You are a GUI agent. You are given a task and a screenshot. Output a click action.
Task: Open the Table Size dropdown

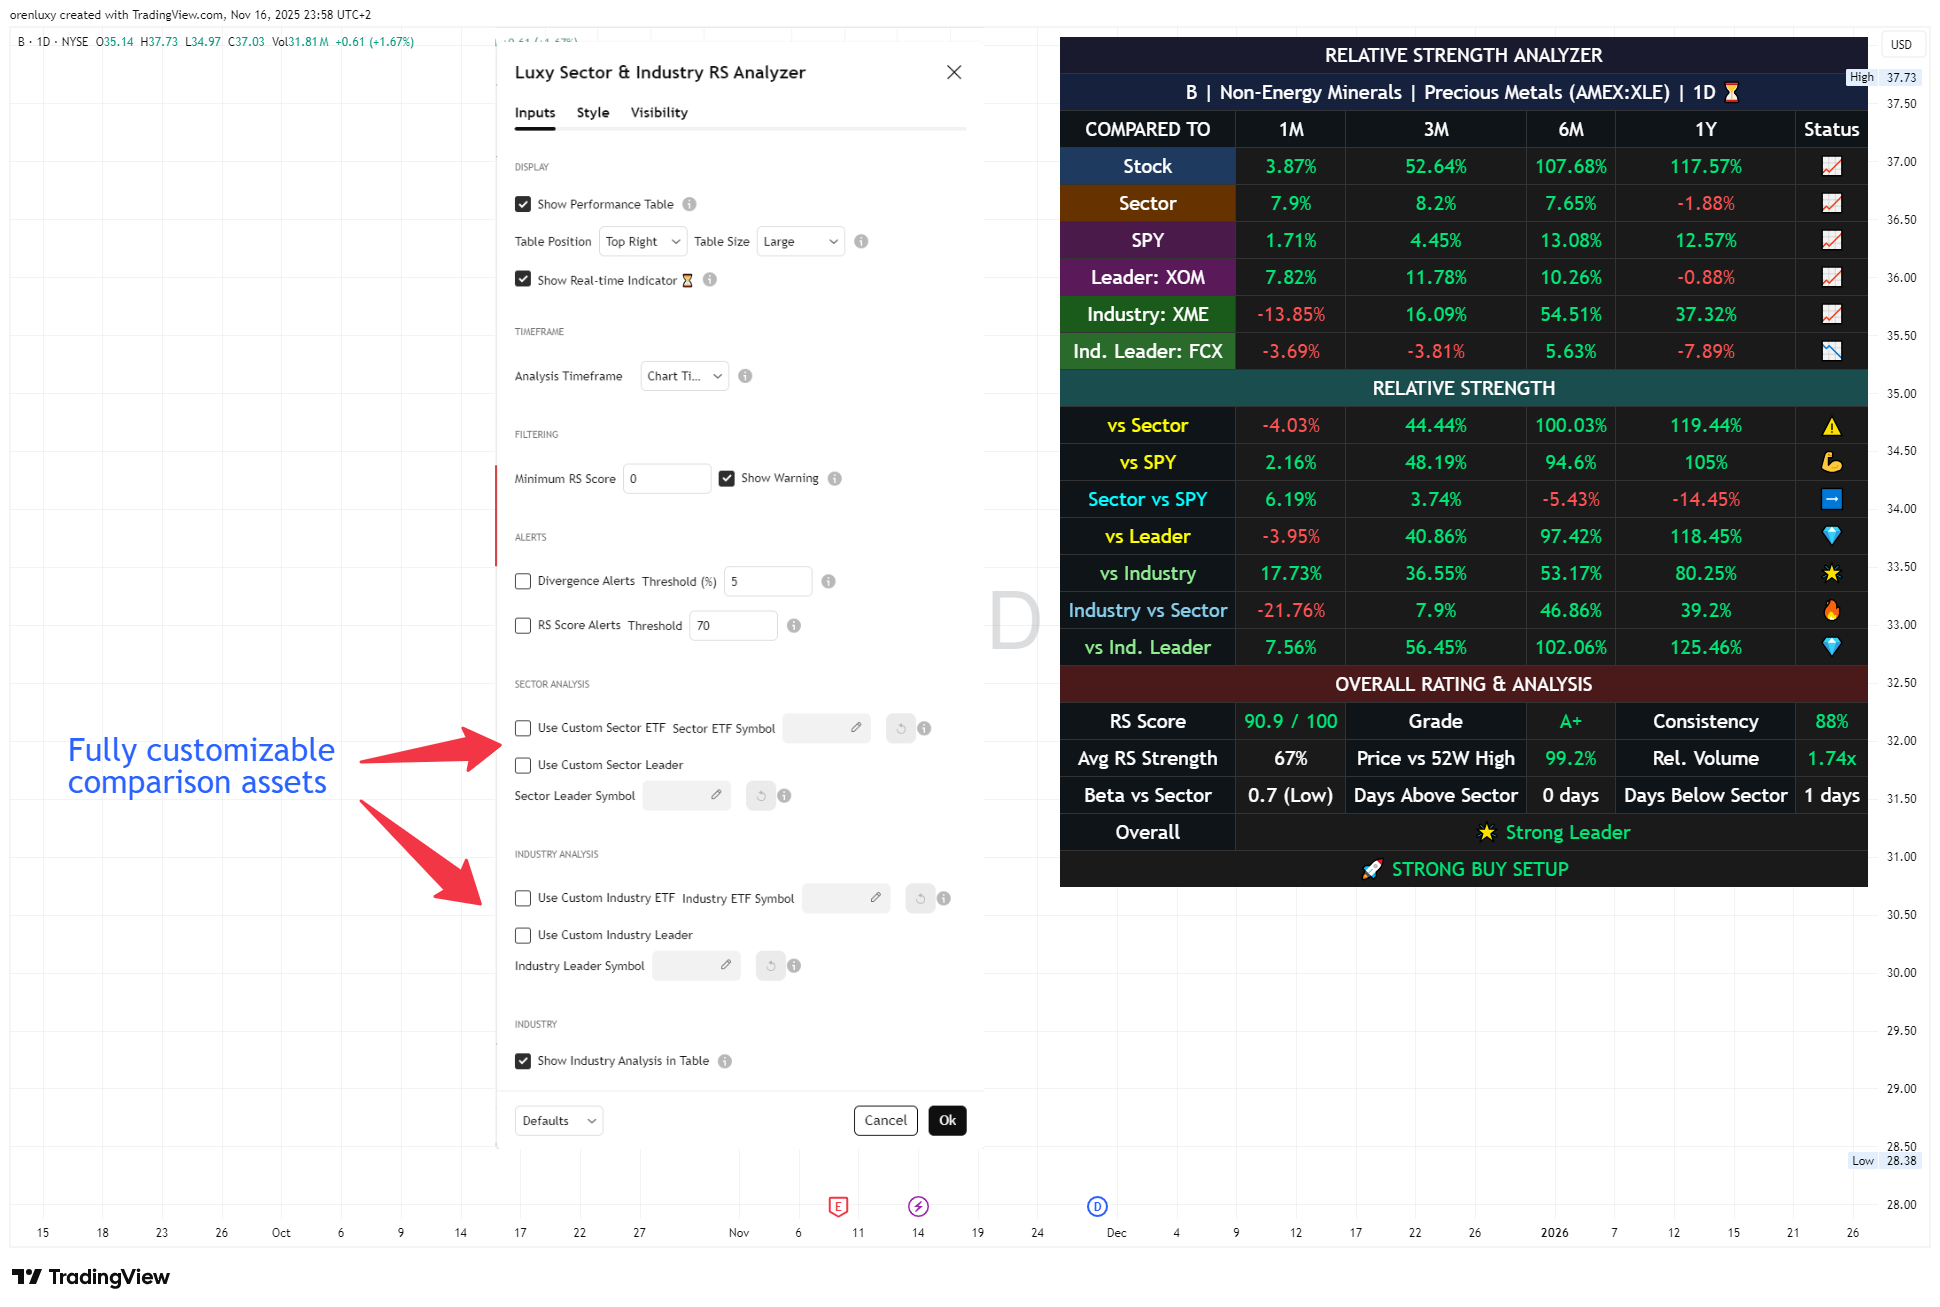point(801,241)
